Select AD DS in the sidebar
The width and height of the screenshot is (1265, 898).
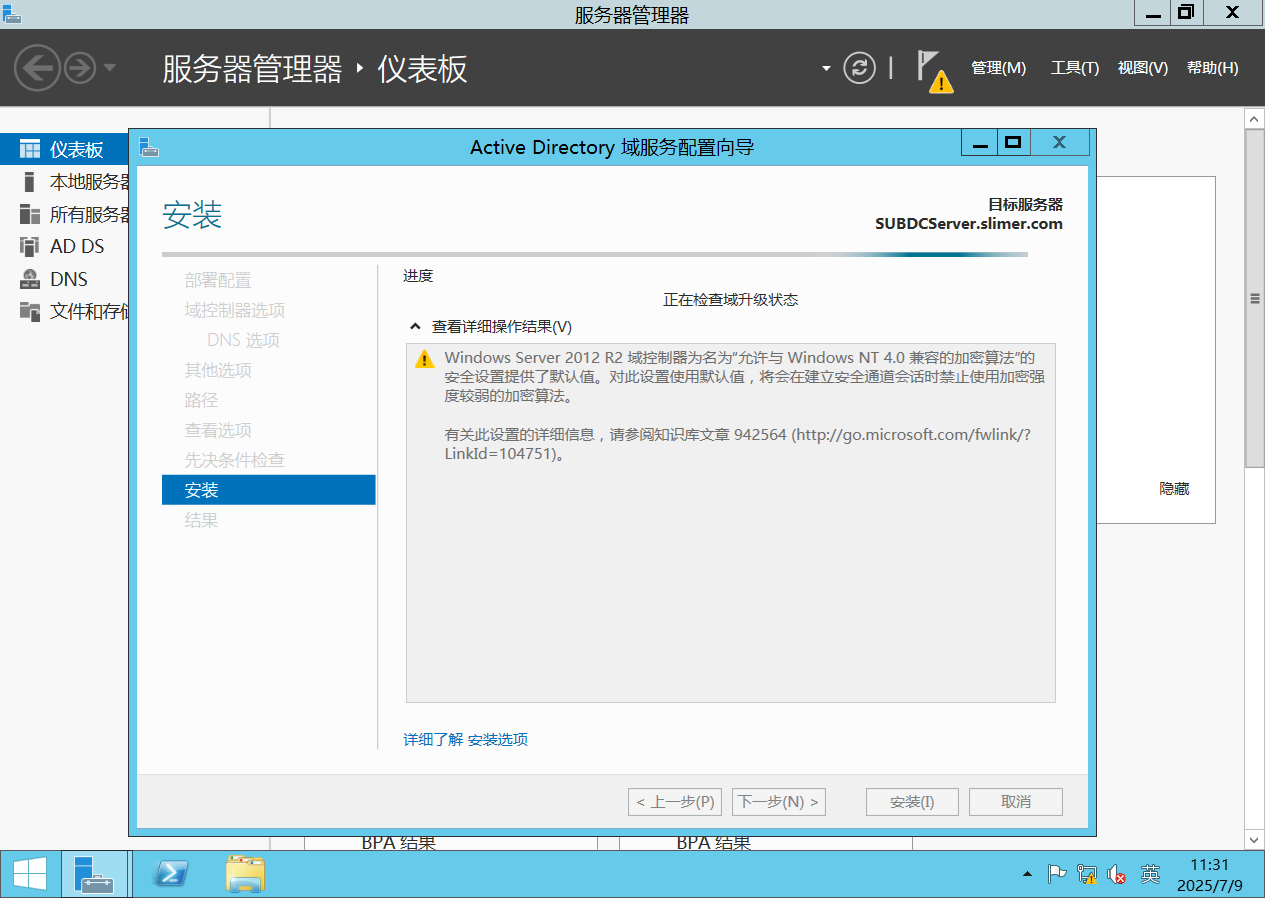pyautogui.click(x=76, y=246)
